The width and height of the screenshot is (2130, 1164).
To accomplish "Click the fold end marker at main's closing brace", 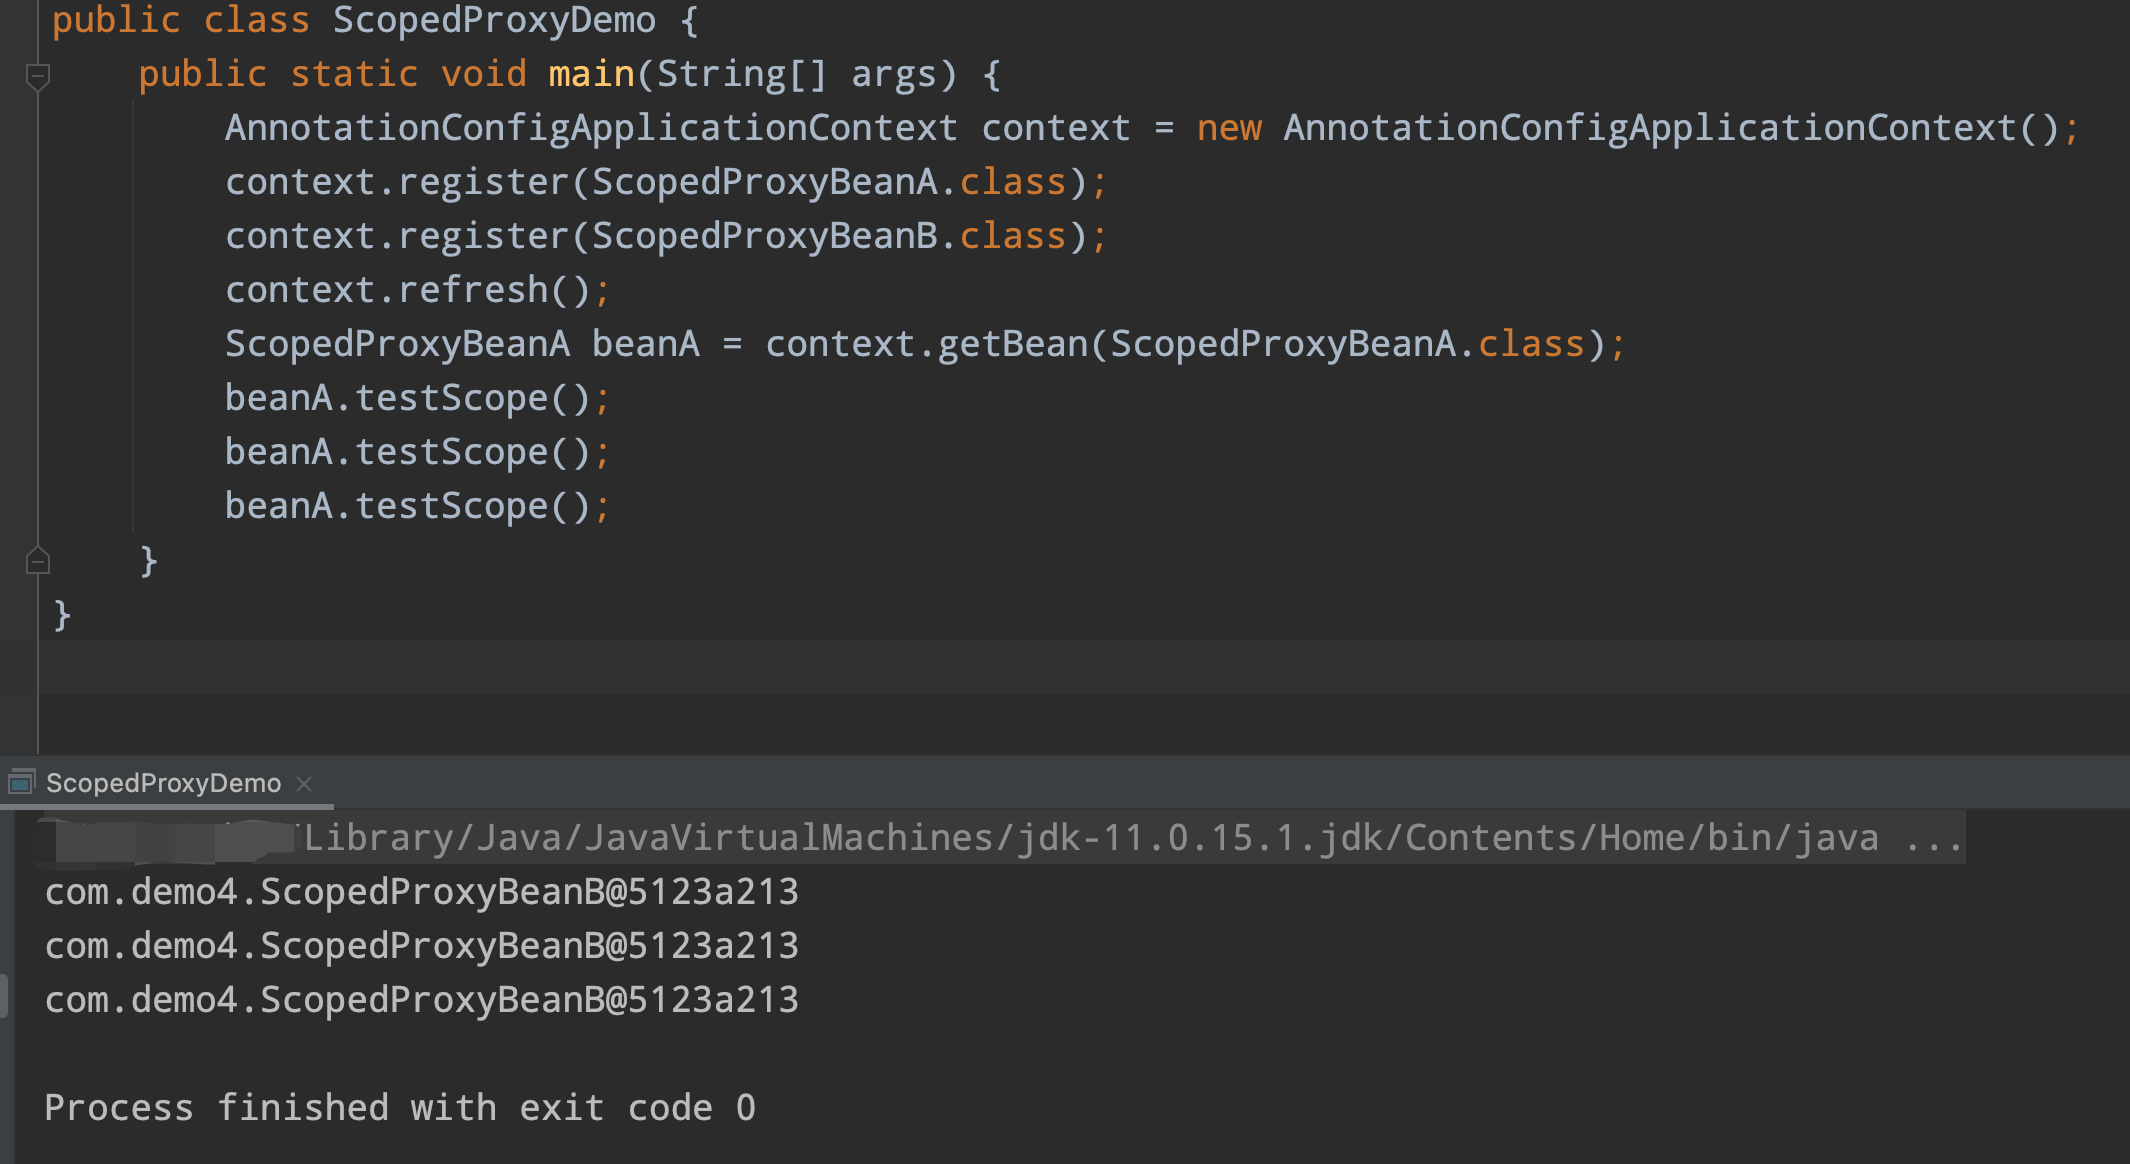I will (38, 561).
